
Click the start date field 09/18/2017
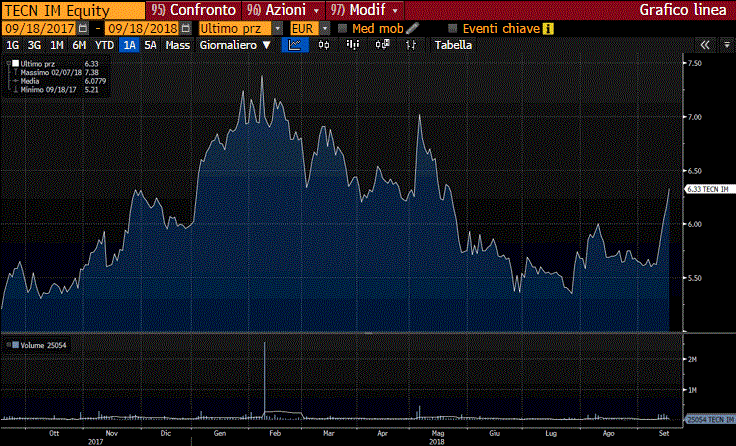click(x=39, y=29)
